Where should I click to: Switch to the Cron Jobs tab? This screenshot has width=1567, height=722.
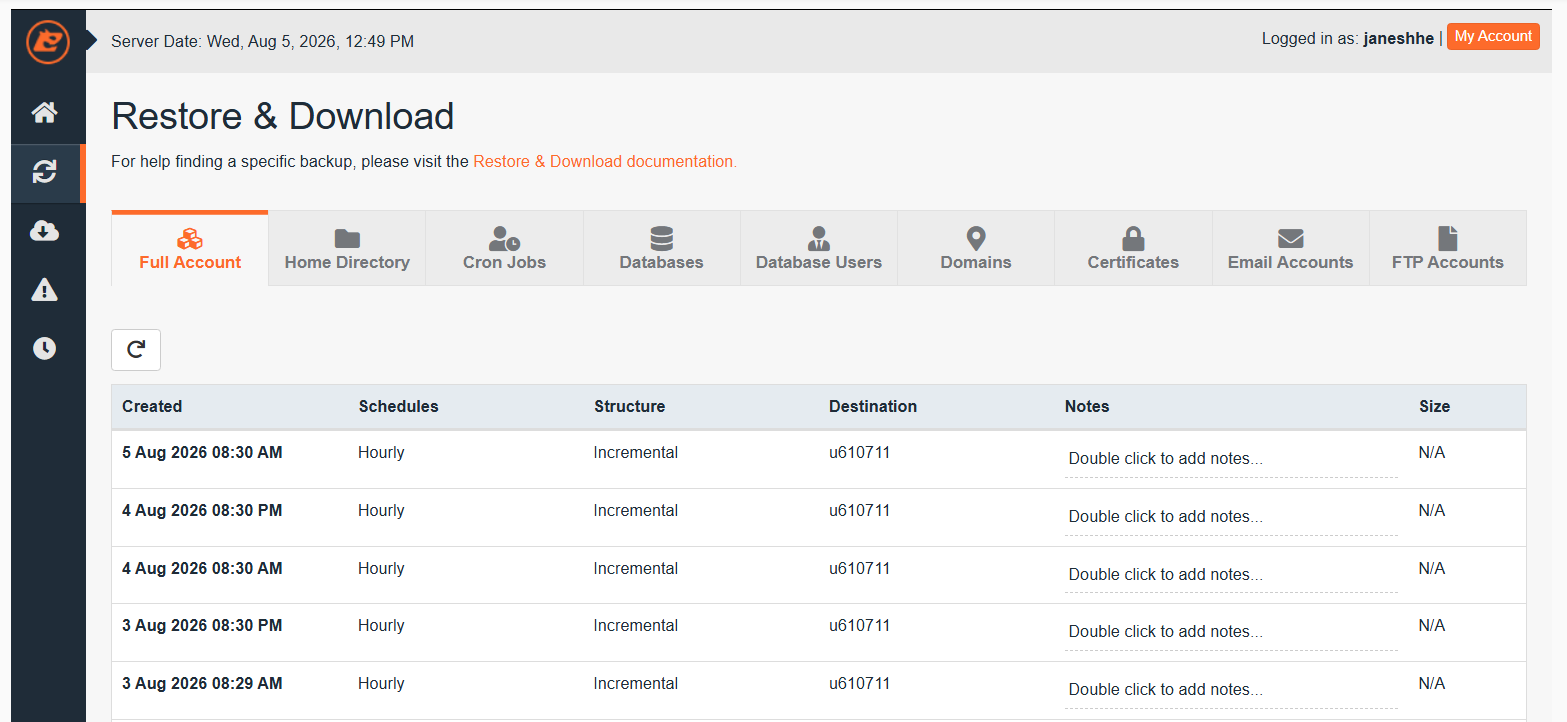tap(504, 248)
